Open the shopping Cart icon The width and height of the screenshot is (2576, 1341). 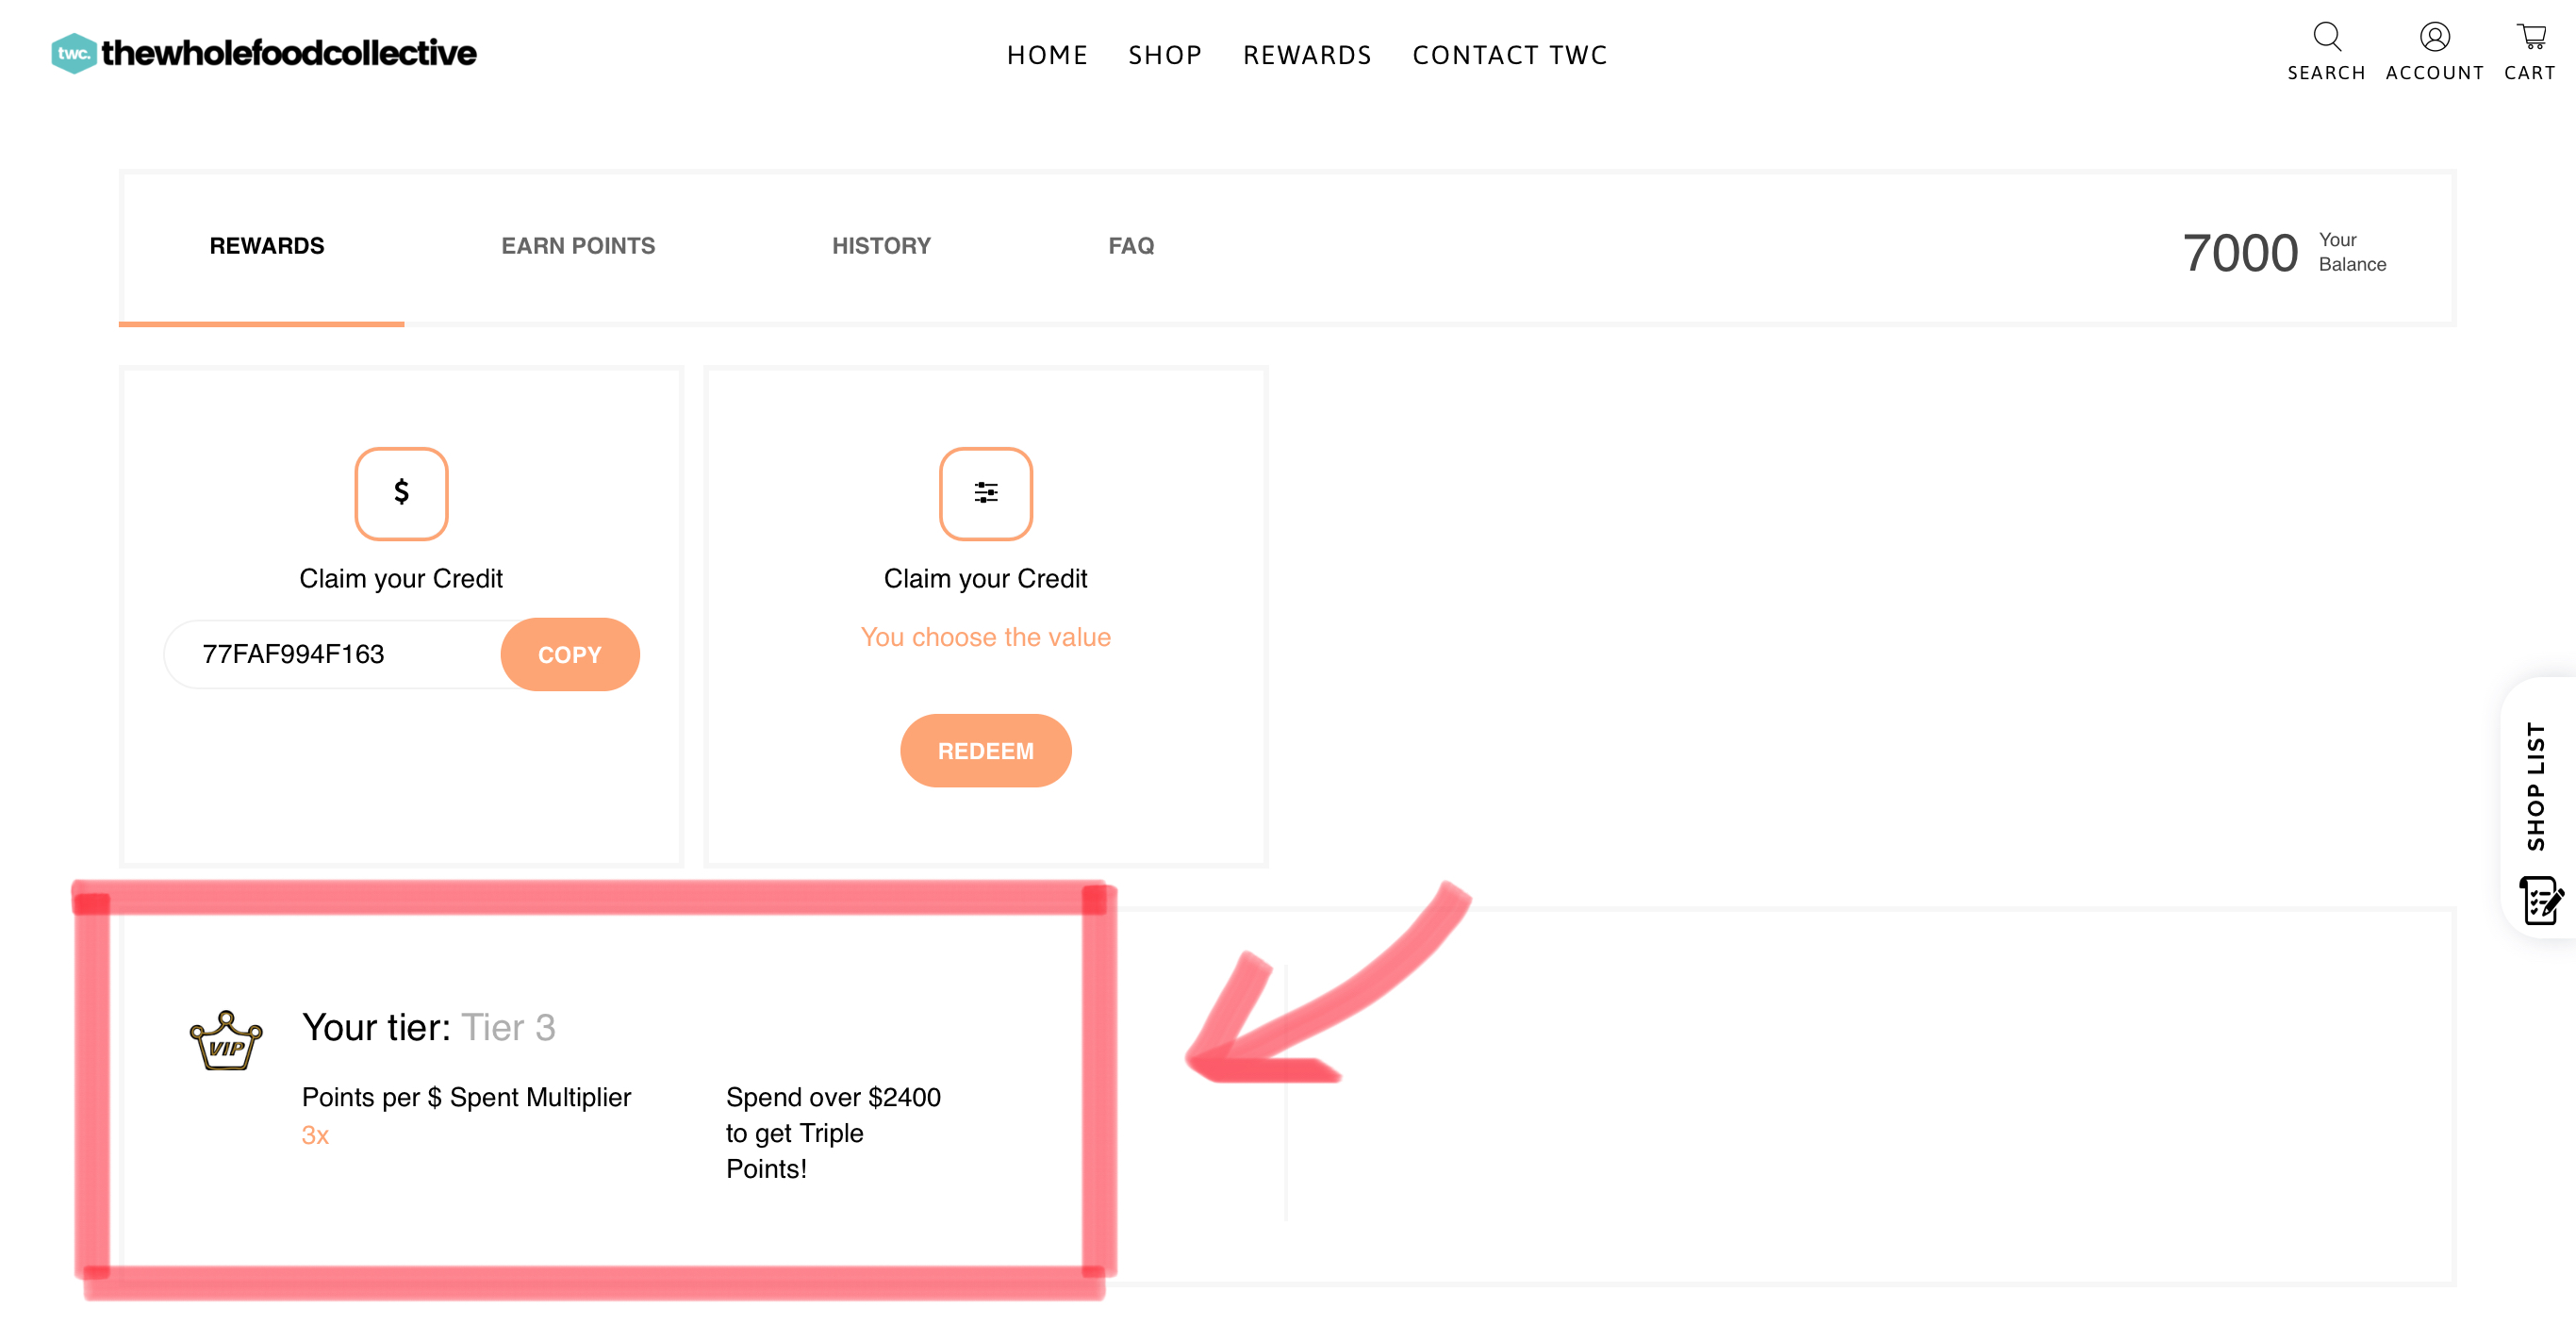2531,37
